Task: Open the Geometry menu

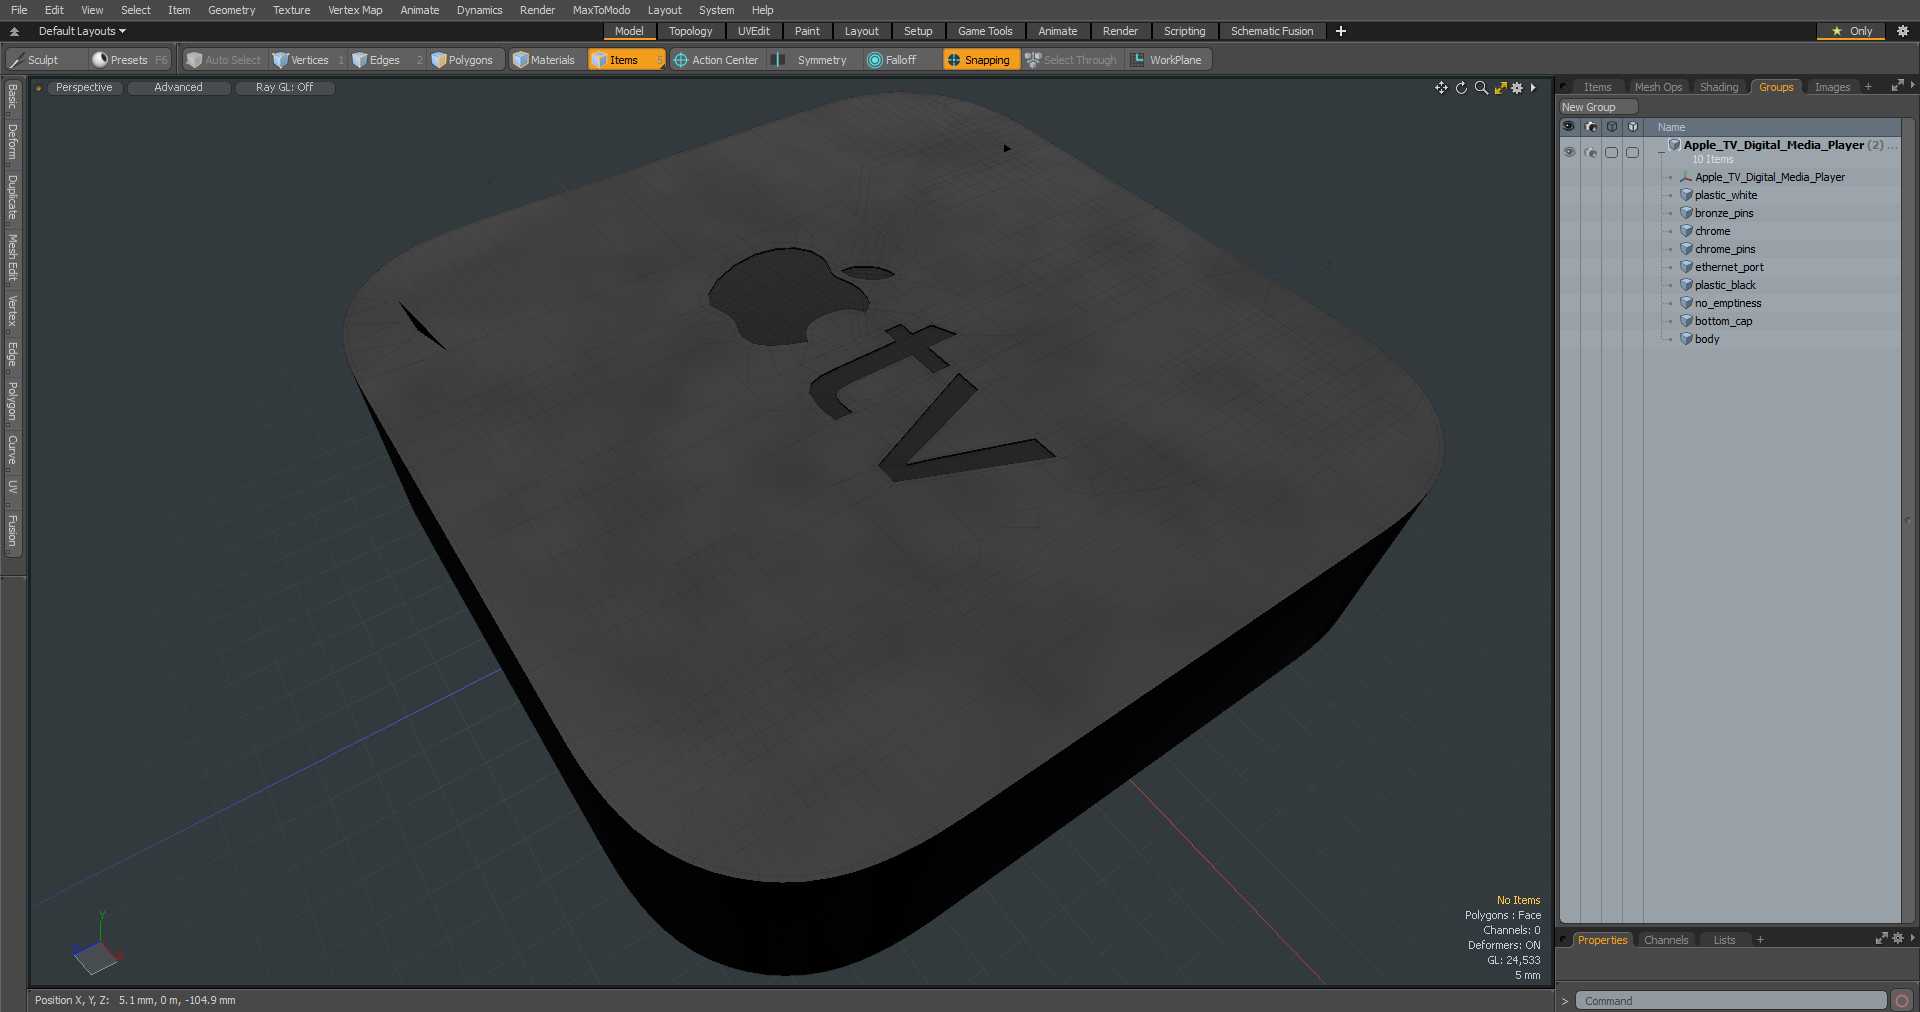Action: pyautogui.click(x=231, y=10)
